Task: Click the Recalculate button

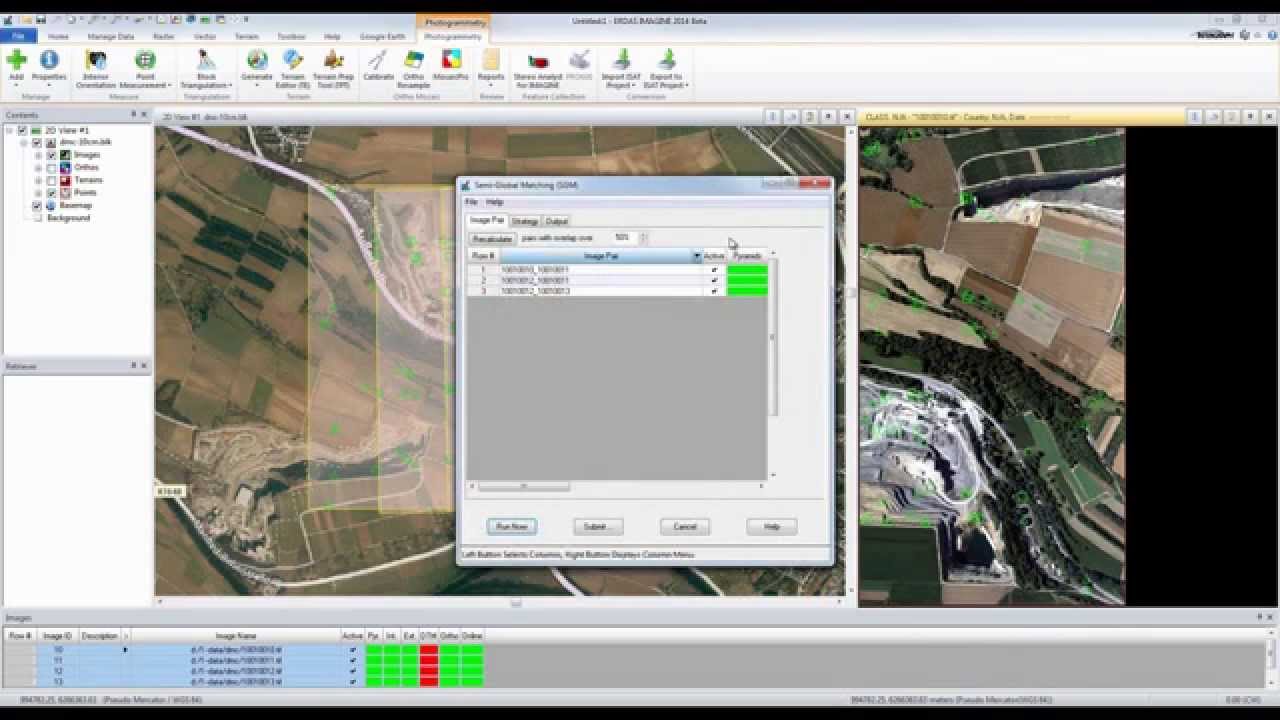Action: (492, 239)
